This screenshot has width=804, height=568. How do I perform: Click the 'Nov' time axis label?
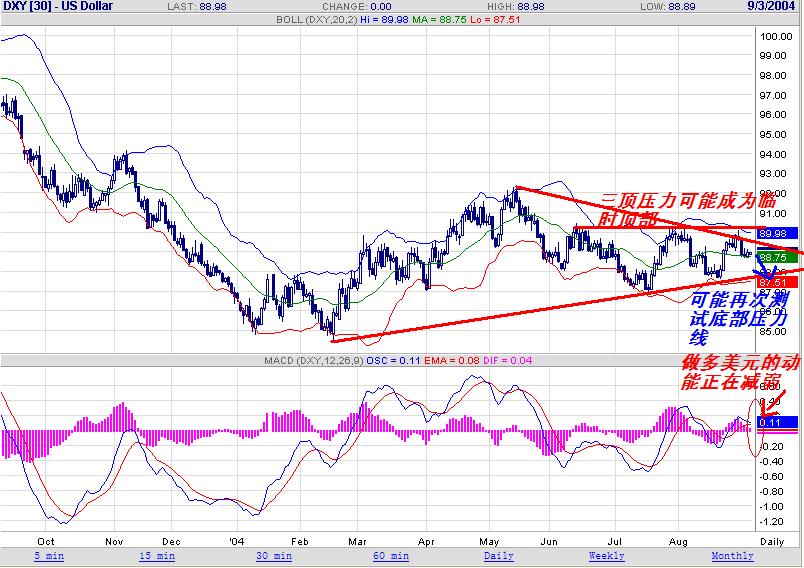(x=114, y=541)
